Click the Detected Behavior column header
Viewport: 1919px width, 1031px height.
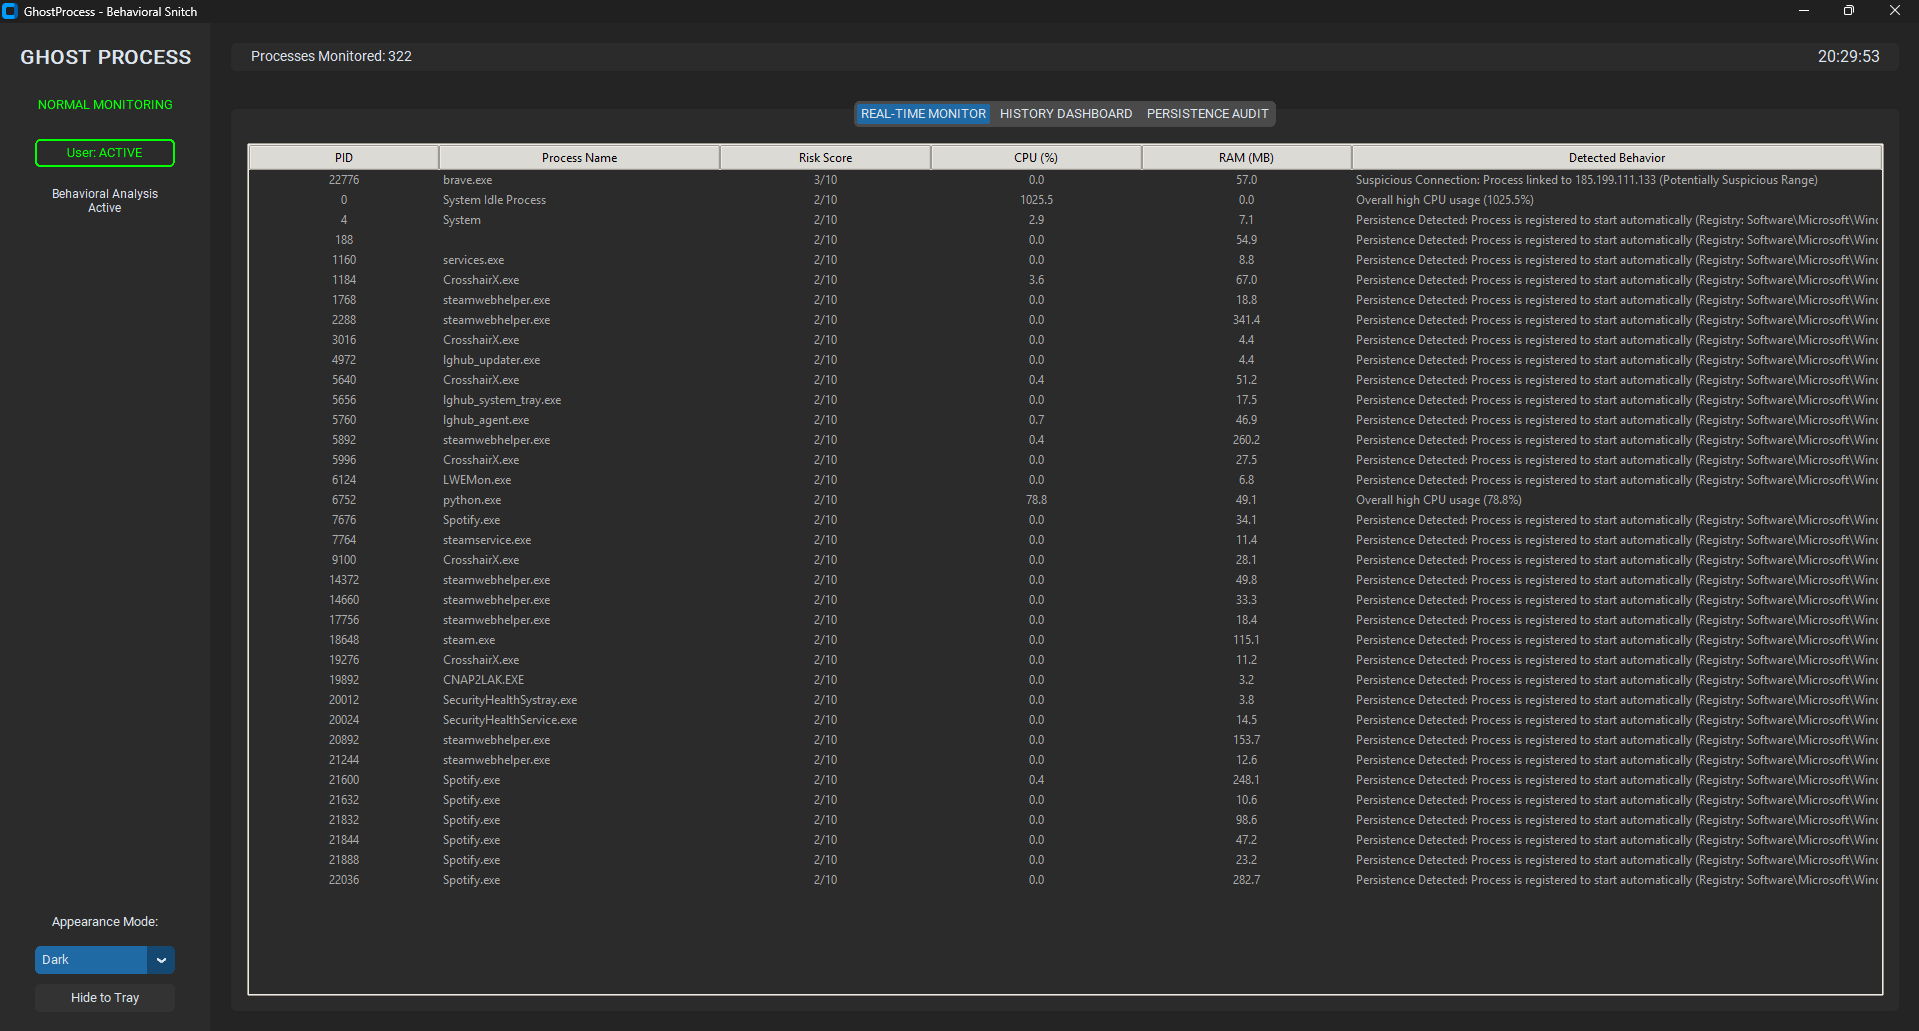1616,158
